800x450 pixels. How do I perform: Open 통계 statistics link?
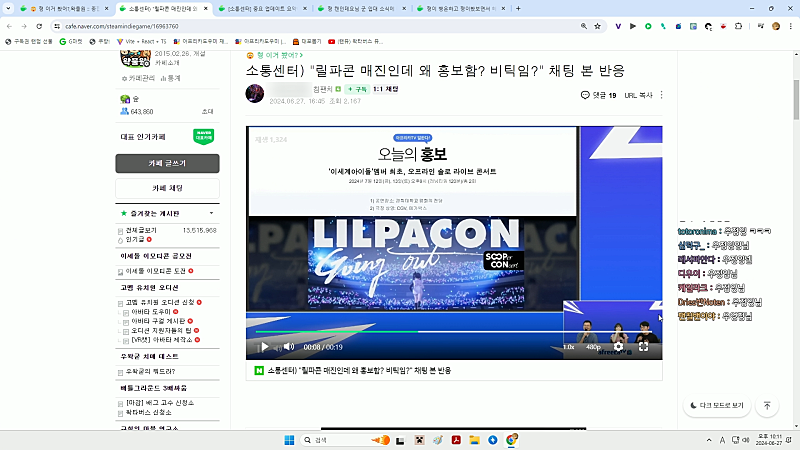click(x=170, y=78)
